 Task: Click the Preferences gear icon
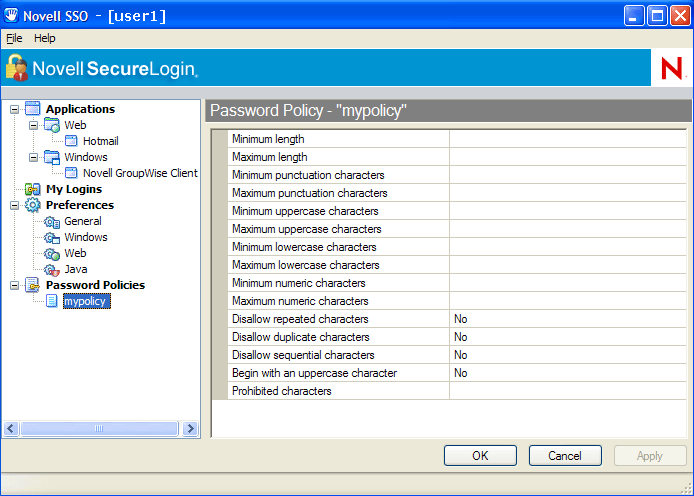(x=33, y=205)
